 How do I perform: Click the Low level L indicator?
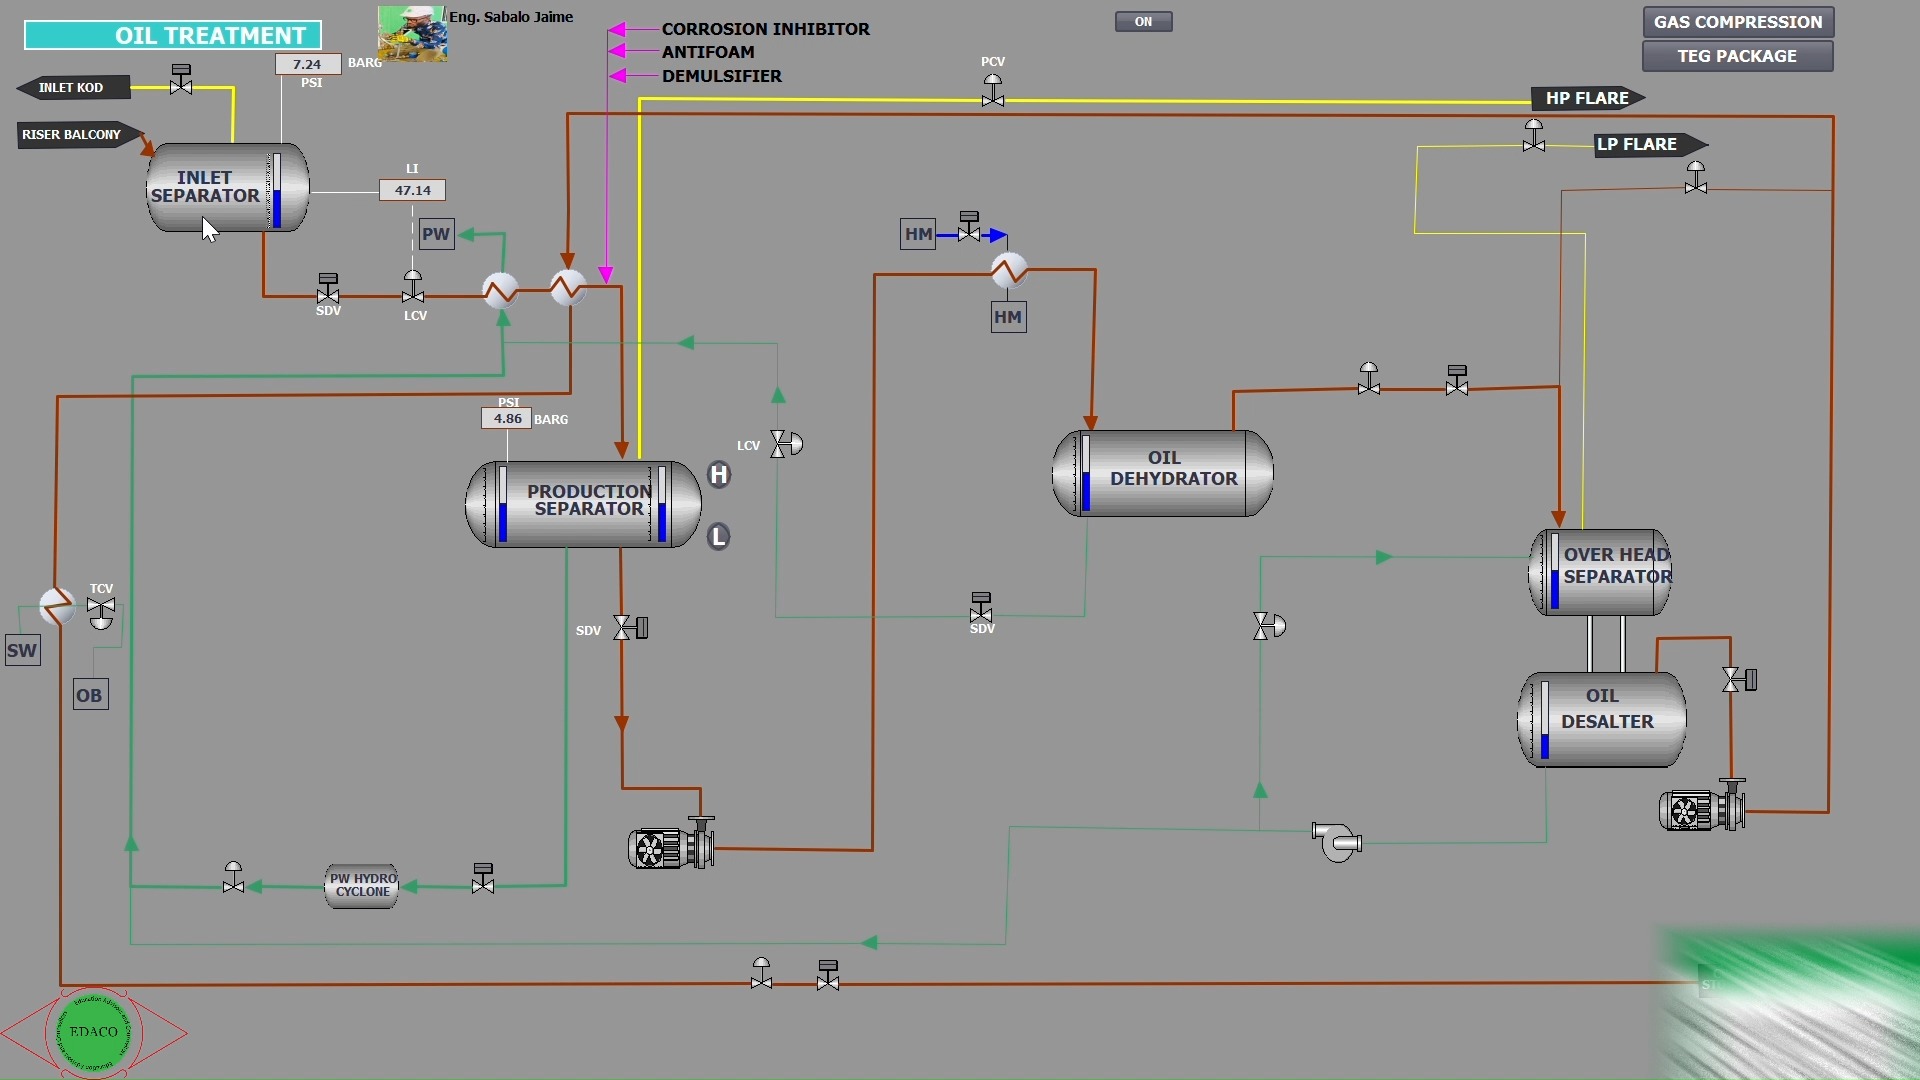(x=719, y=537)
